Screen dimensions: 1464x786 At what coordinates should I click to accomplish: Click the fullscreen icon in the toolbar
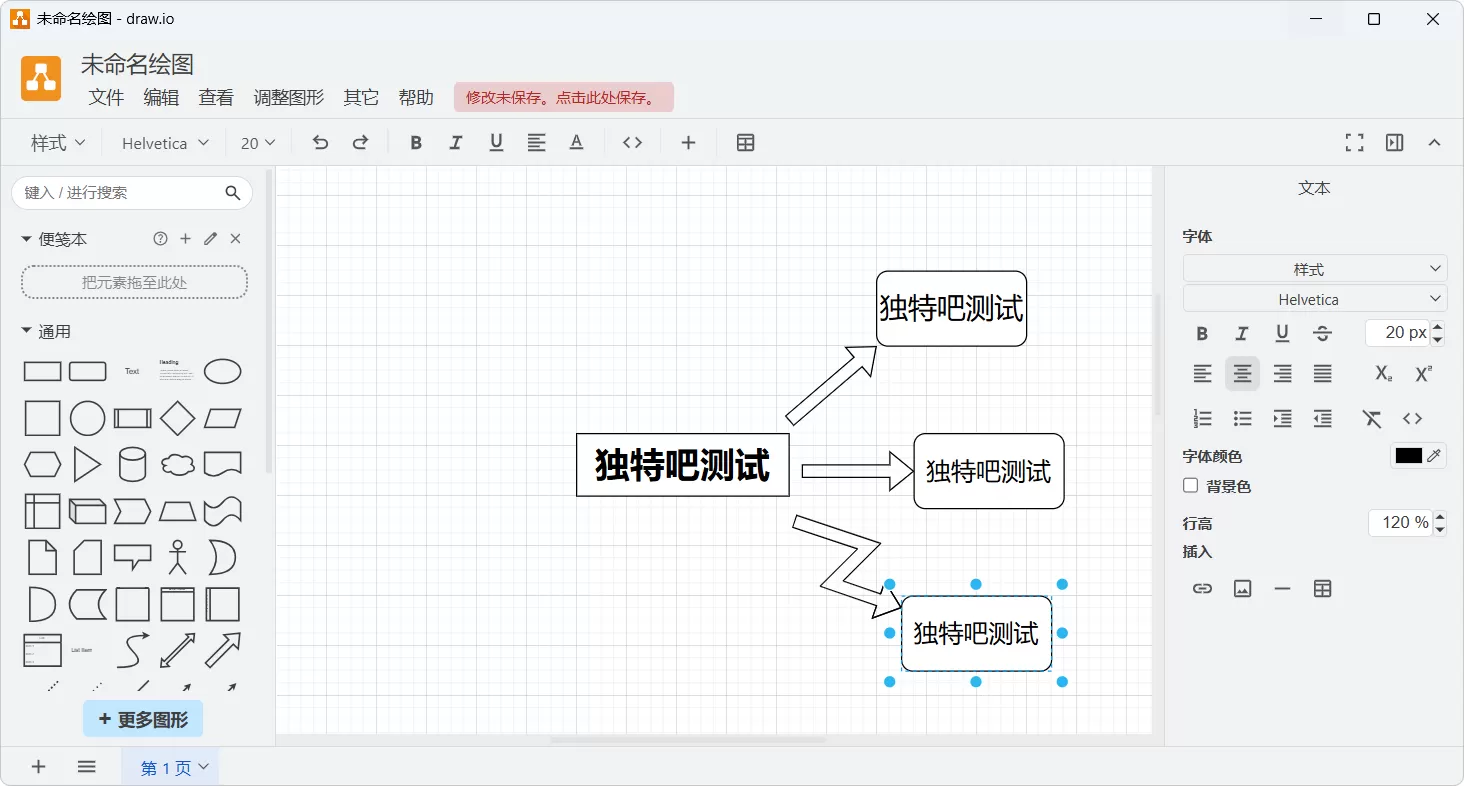pos(1354,142)
